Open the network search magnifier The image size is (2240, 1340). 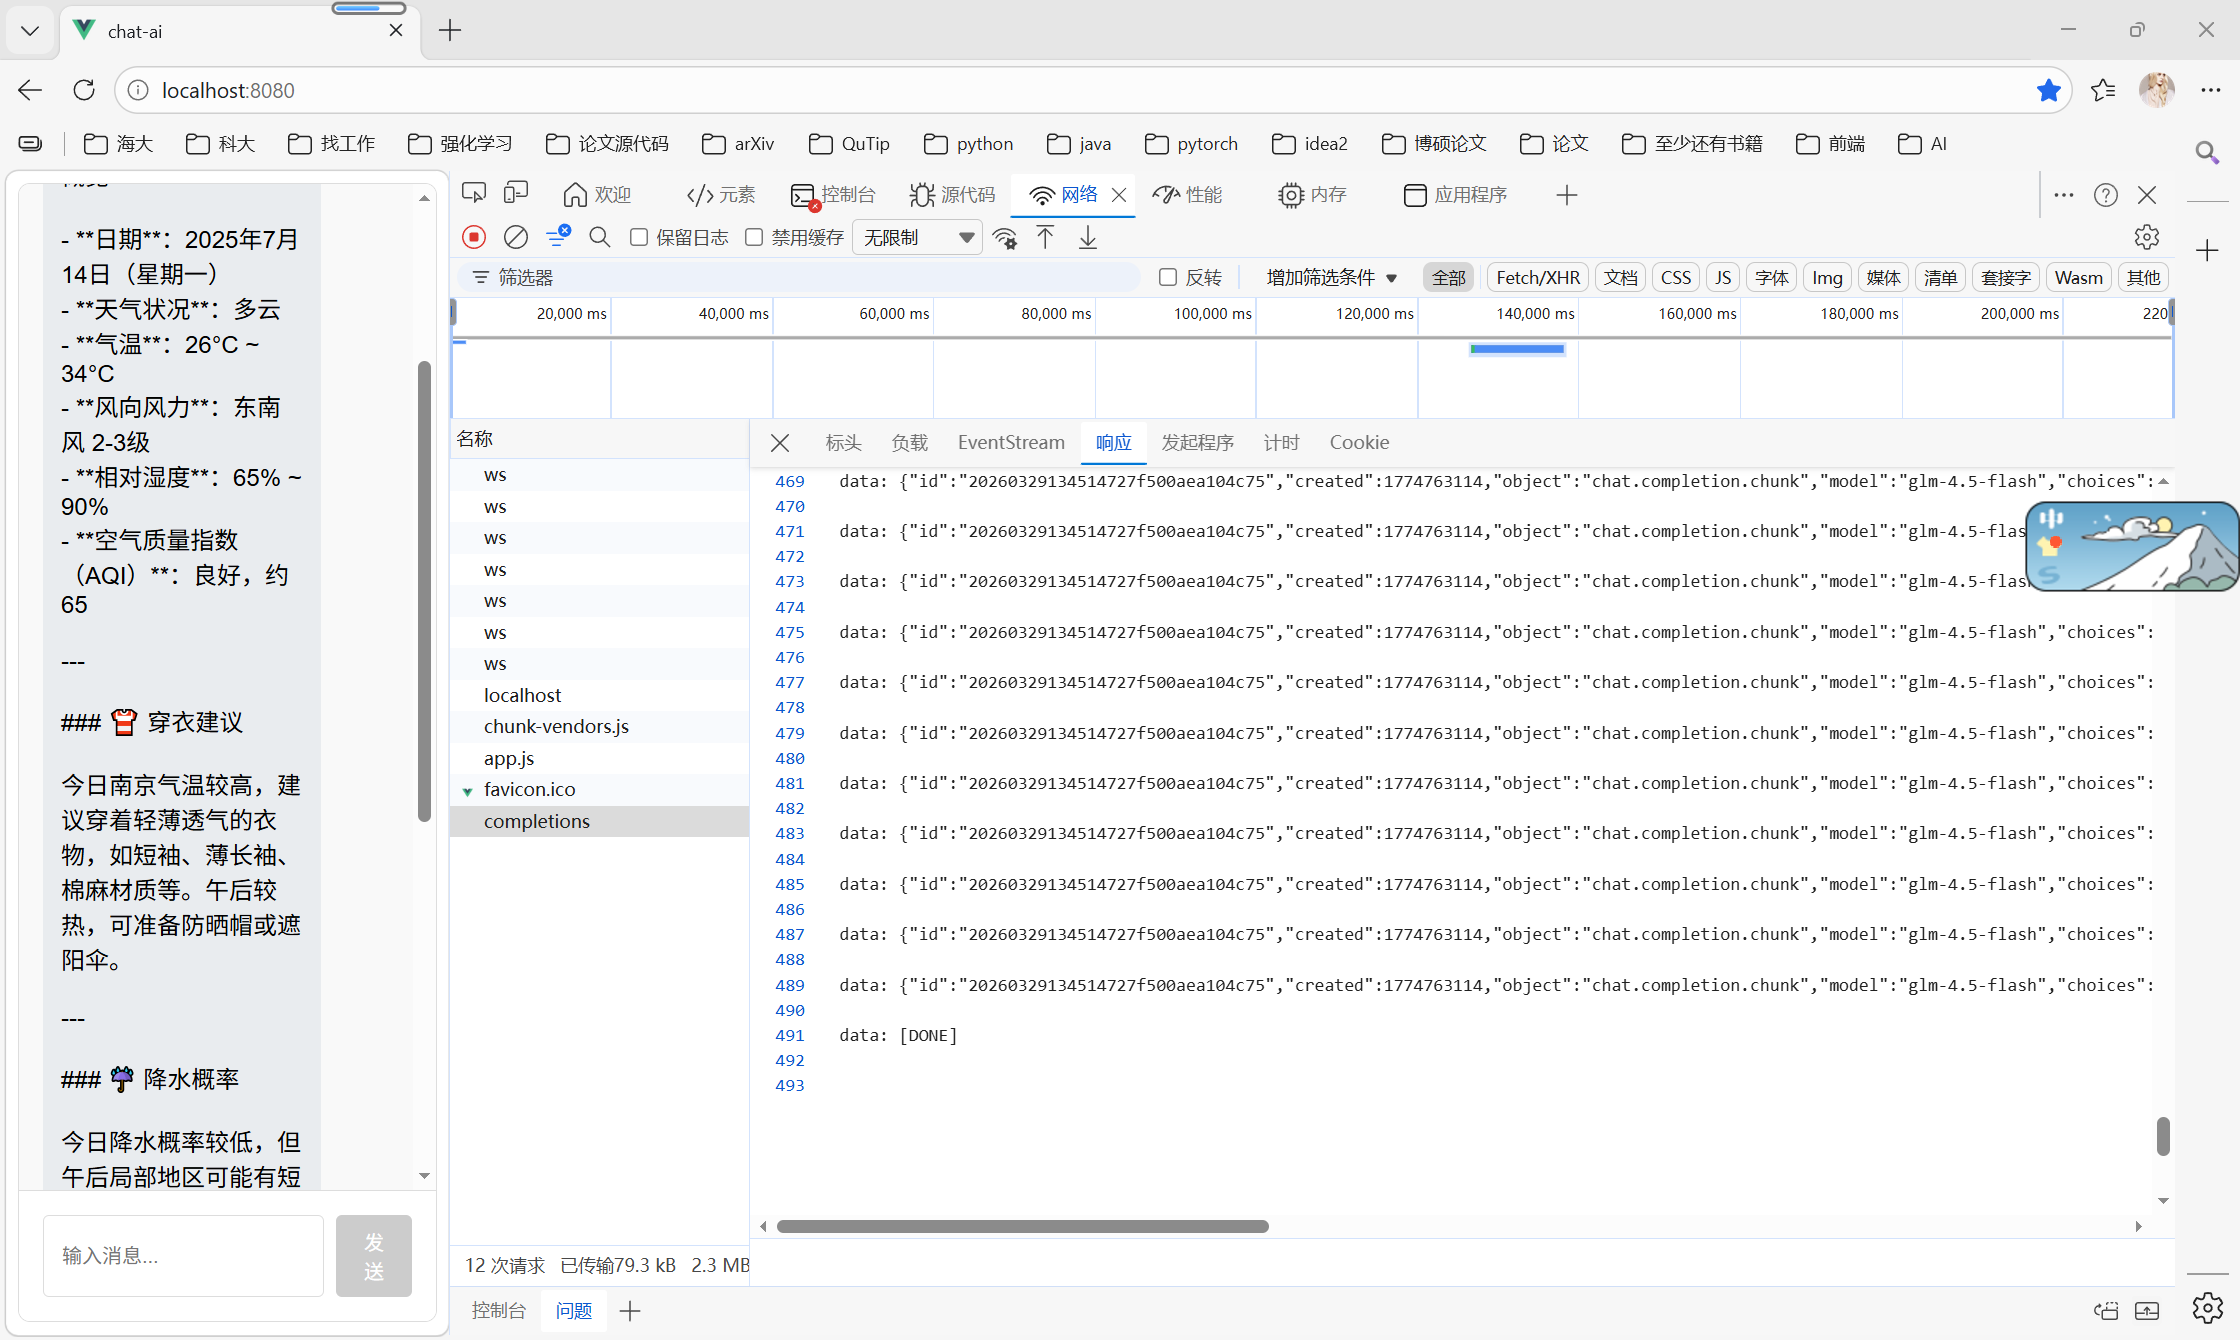pyautogui.click(x=599, y=237)
